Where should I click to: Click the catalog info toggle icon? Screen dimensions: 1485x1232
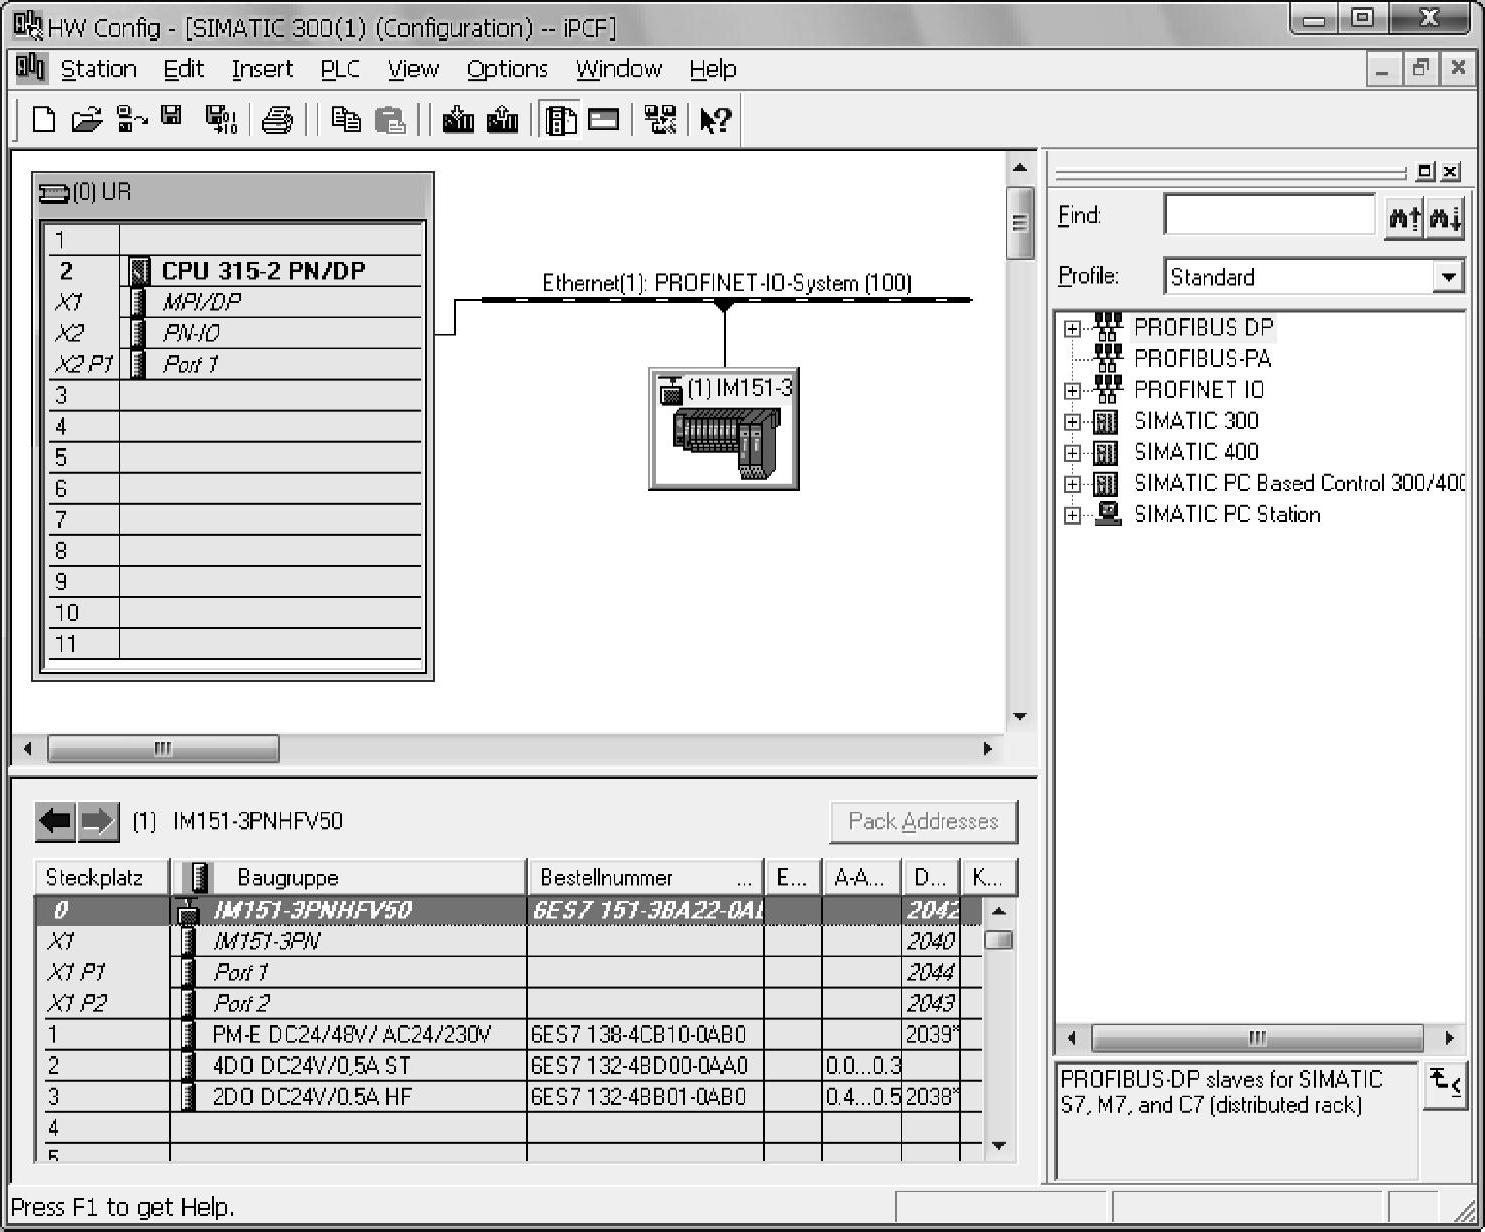click(1445, 1084)
